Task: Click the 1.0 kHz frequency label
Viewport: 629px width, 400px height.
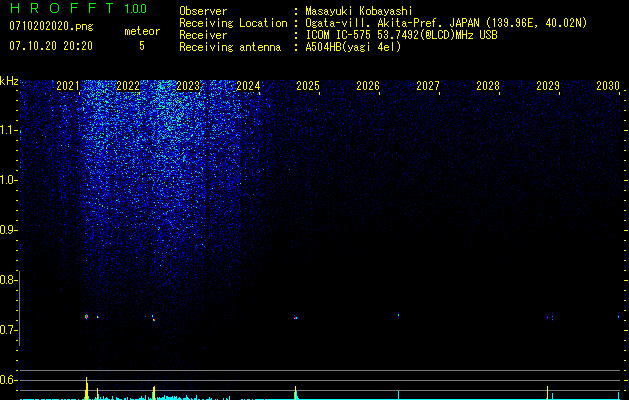Action: tap(8, 180)
